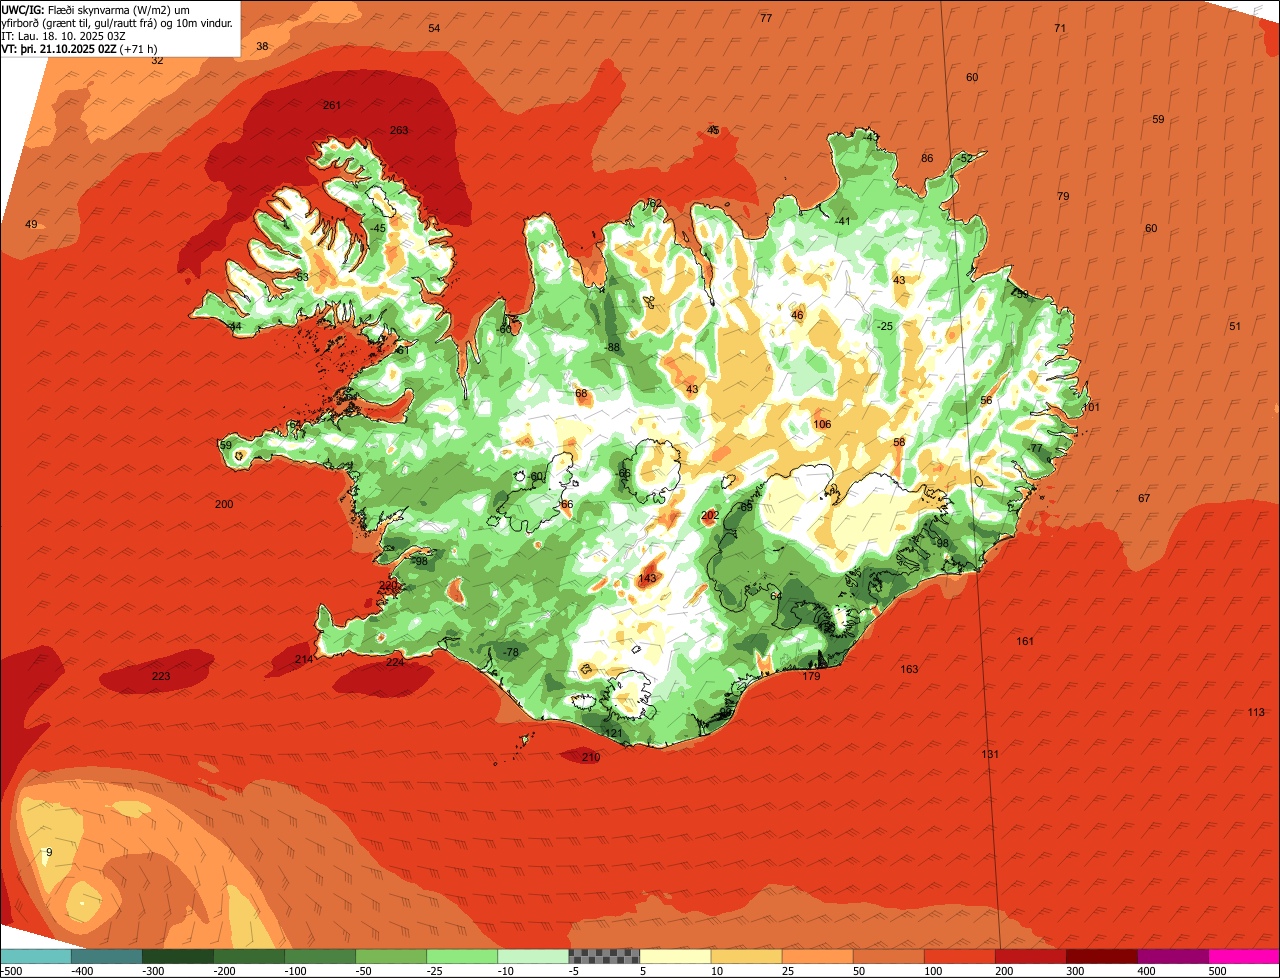Click the purple legend swatch between 400 and 500
Image resolution: width=1280 pixels, height=978 pixels.
[x=1173, y=956]
